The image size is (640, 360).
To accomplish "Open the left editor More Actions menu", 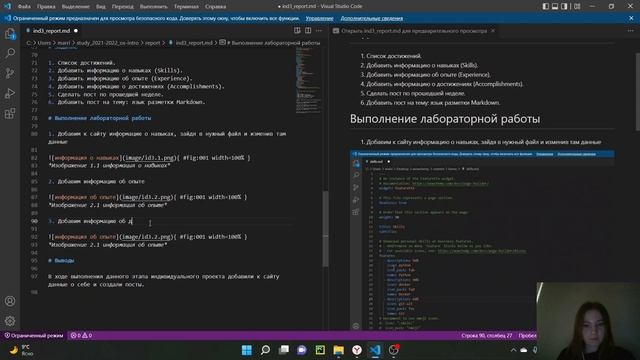I will coord(319,31).
